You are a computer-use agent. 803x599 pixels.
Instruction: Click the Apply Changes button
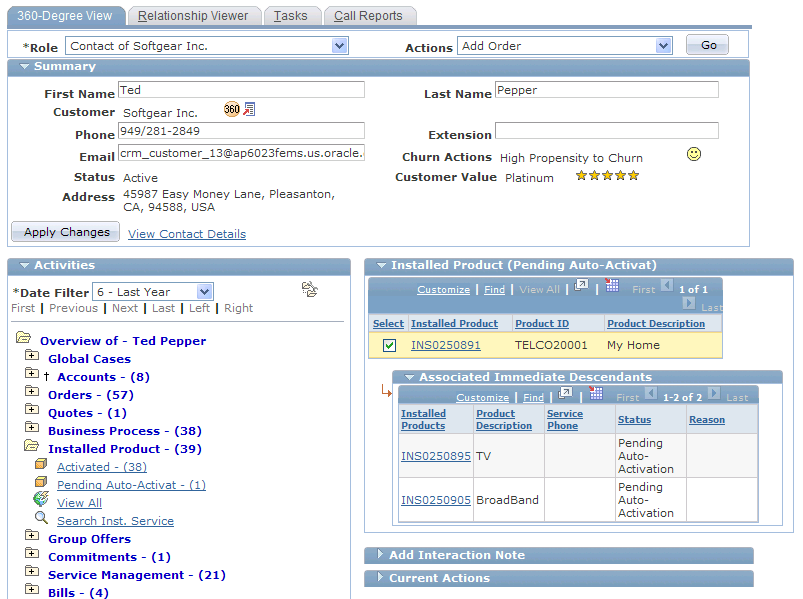tap(66, 232)
